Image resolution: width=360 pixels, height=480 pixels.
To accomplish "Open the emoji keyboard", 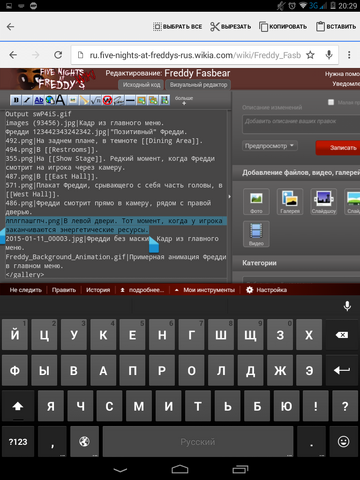I will [343, 442].
